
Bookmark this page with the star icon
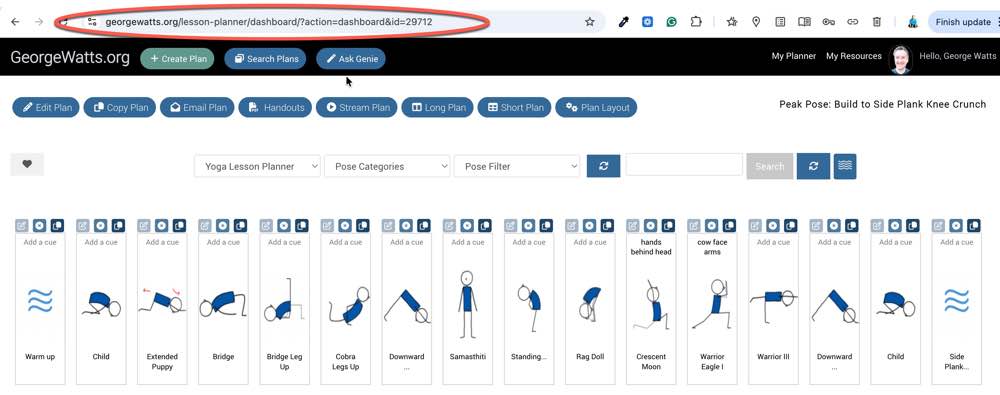[x=590, y=22]
